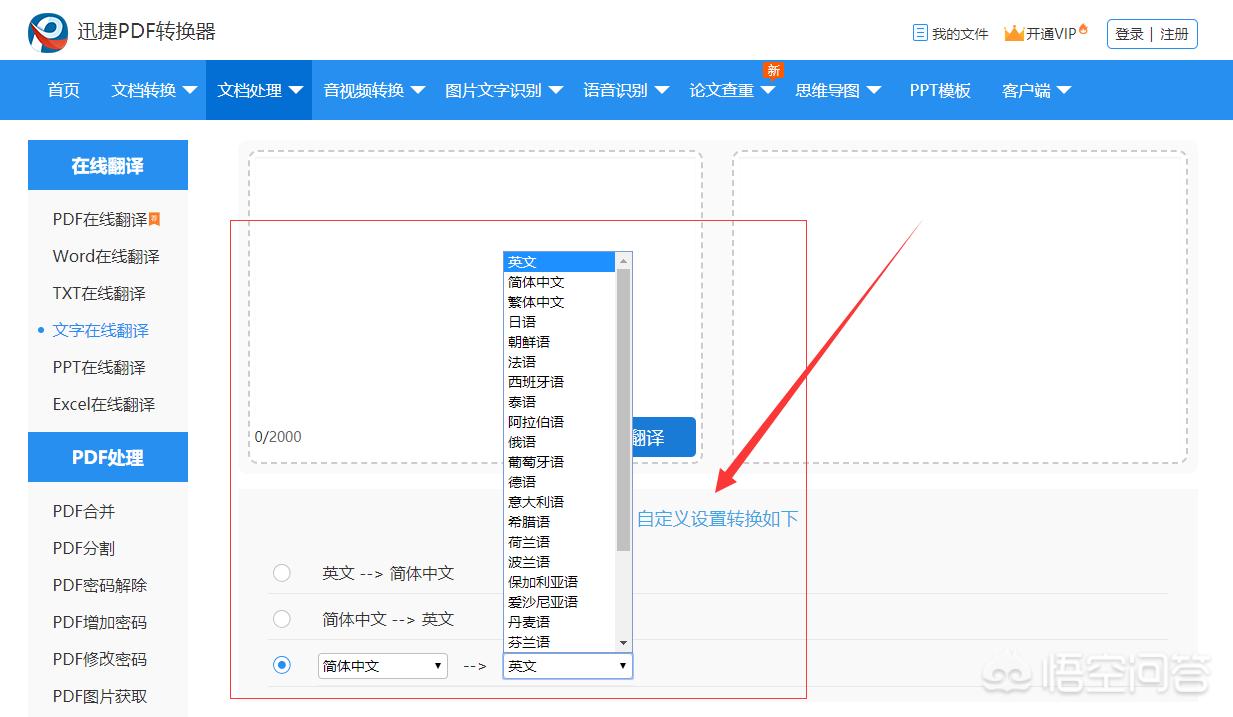Click the bookmark icon beside PDF在线翻译

point(154,219)
